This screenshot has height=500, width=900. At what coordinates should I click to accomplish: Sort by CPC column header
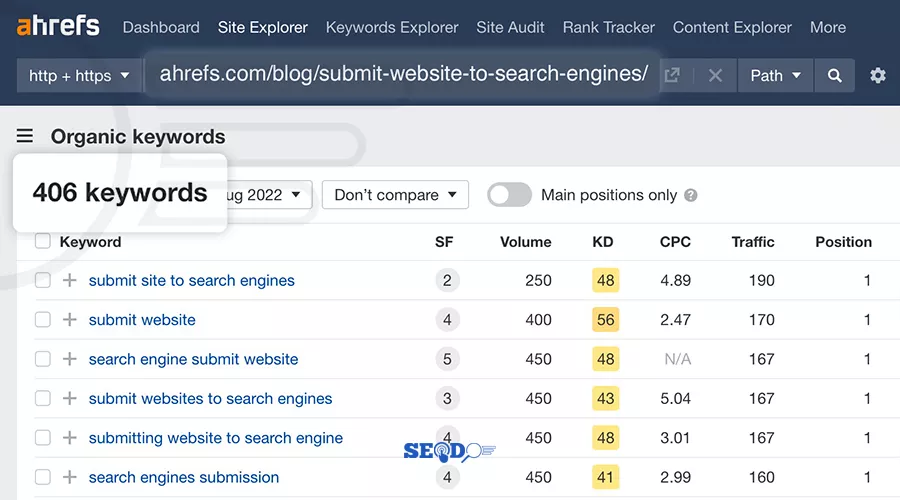(675, 242)
